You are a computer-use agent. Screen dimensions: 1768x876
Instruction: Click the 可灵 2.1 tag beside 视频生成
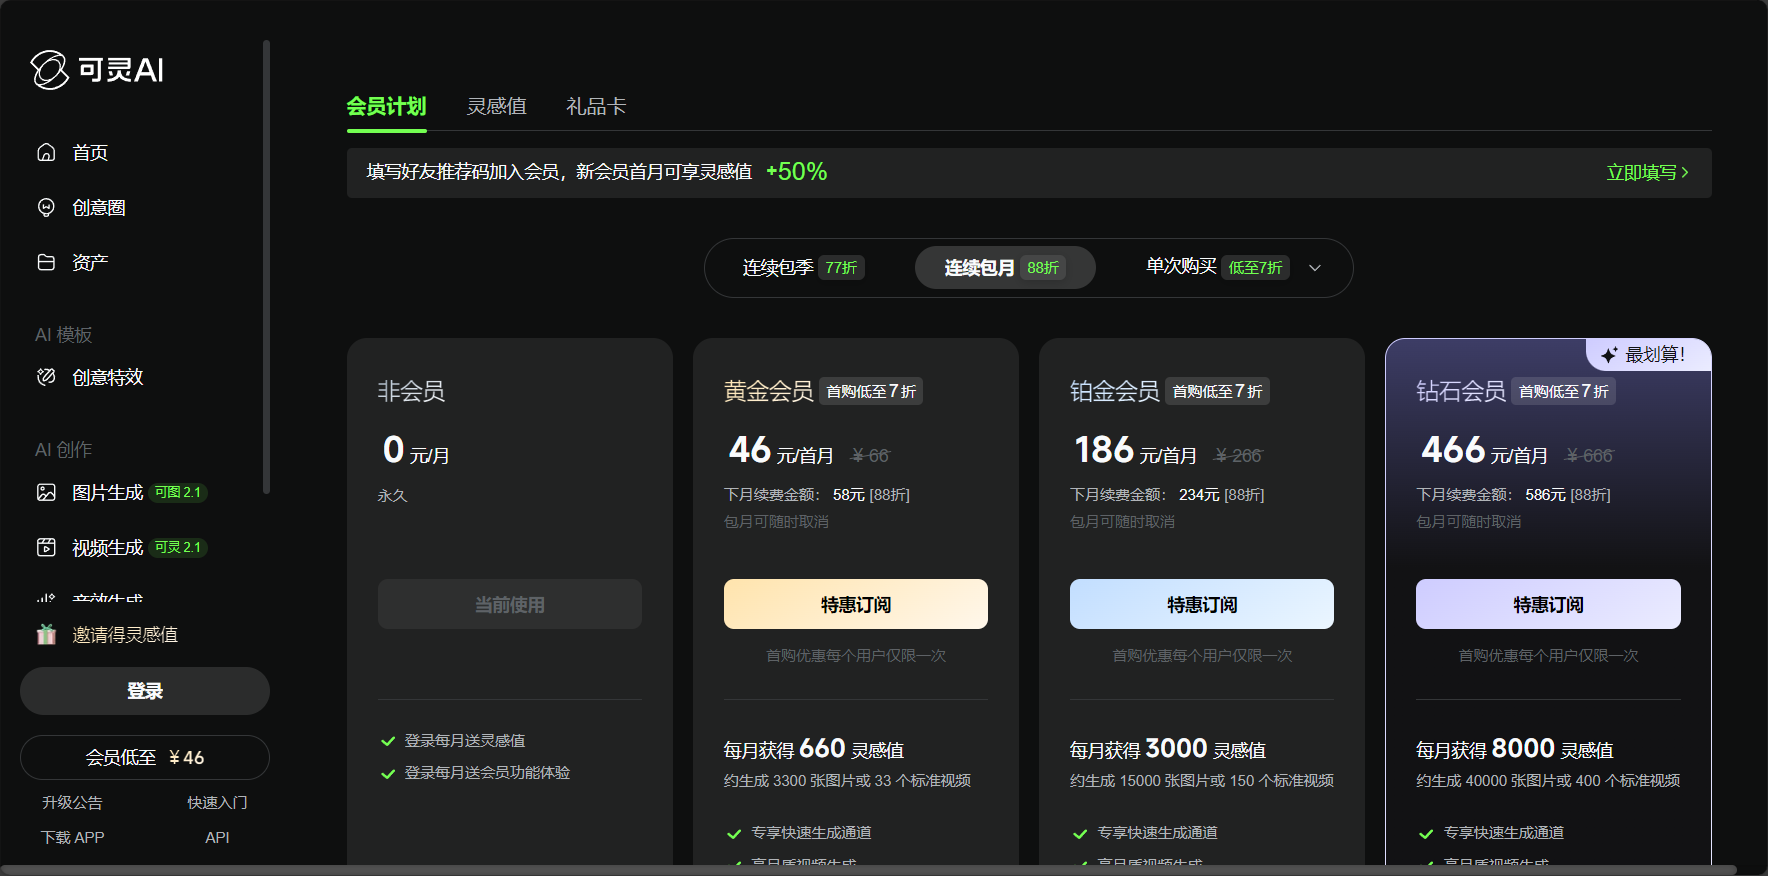pyautogui.click(x=178, y=547)
